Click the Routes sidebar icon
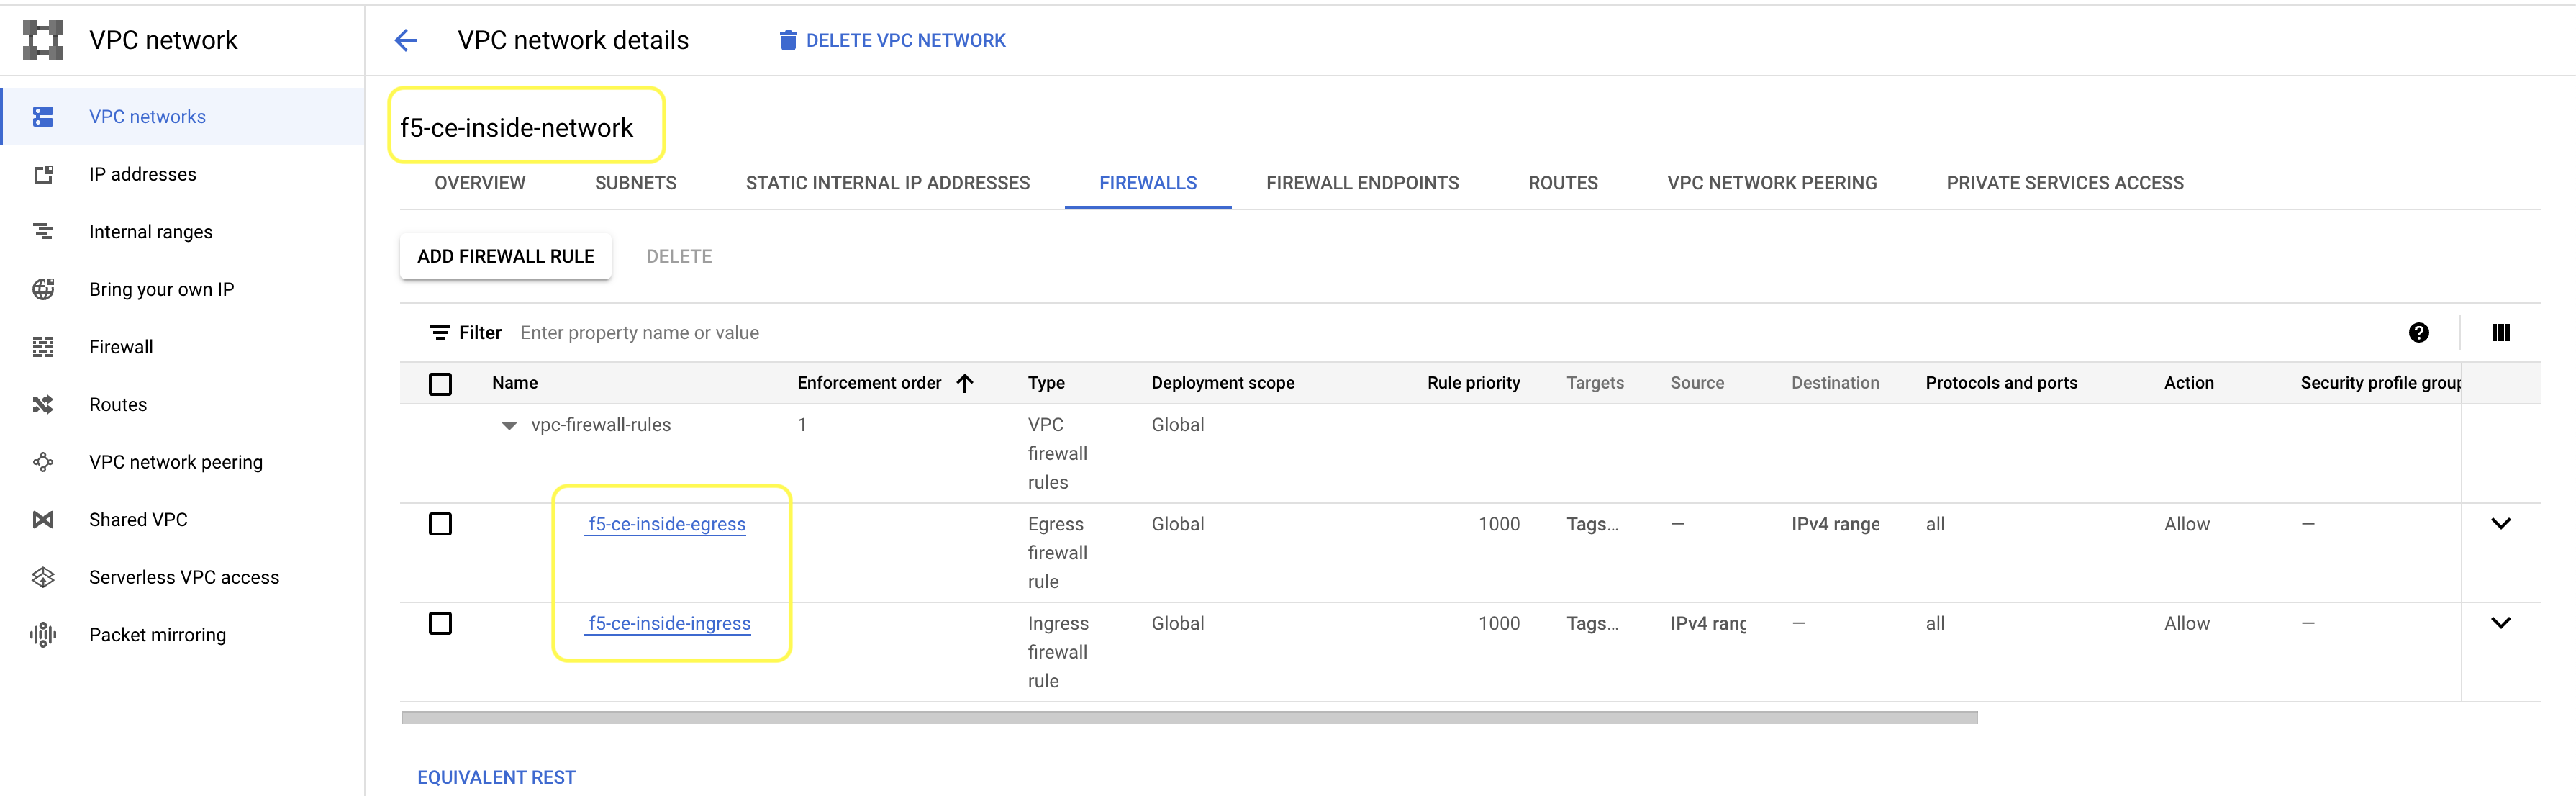2576x796 pixels. coord(43,405)
